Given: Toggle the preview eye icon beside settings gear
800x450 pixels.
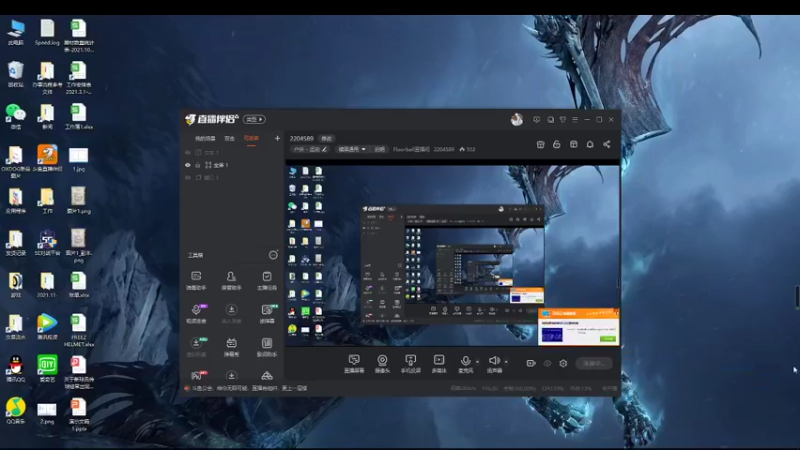Looking at the screenshot, I should [x=547, y=363].
